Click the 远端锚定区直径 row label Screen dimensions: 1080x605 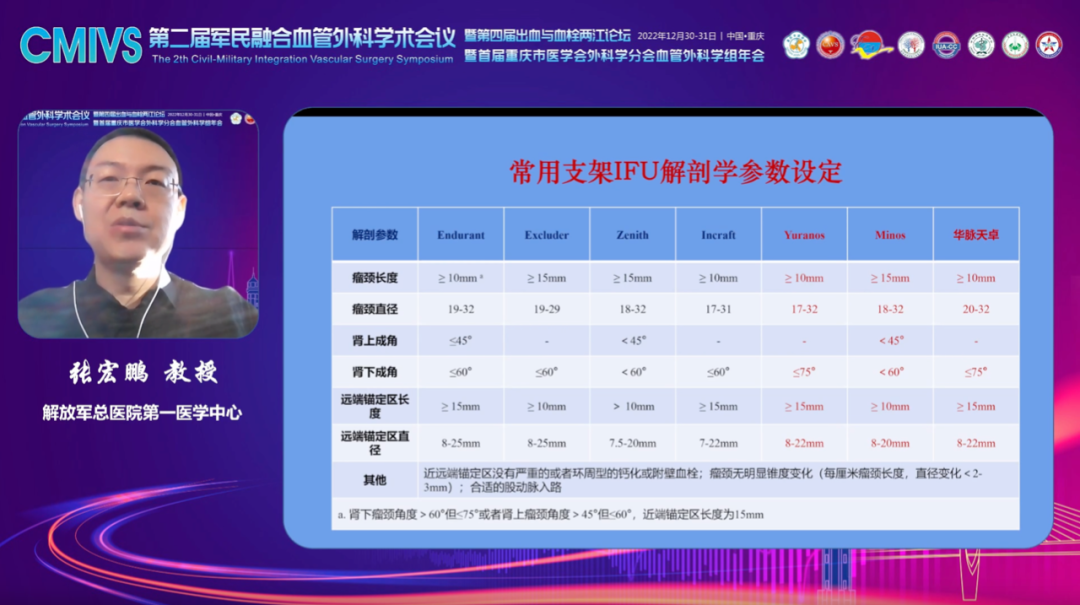(x=375, y=442)
